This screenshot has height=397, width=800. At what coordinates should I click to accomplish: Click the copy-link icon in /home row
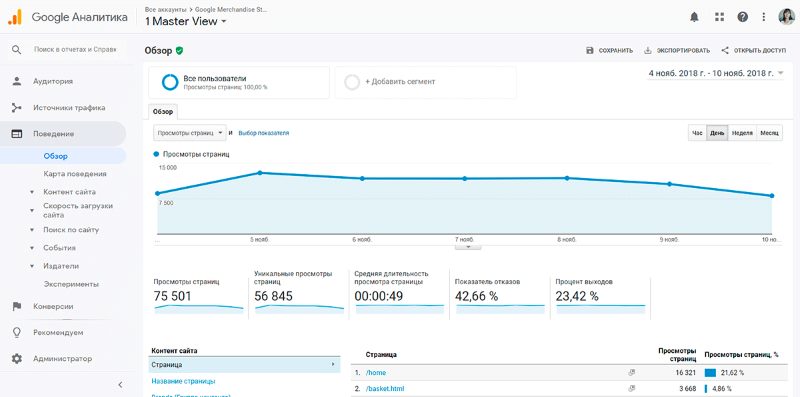(x=632, y=373)
